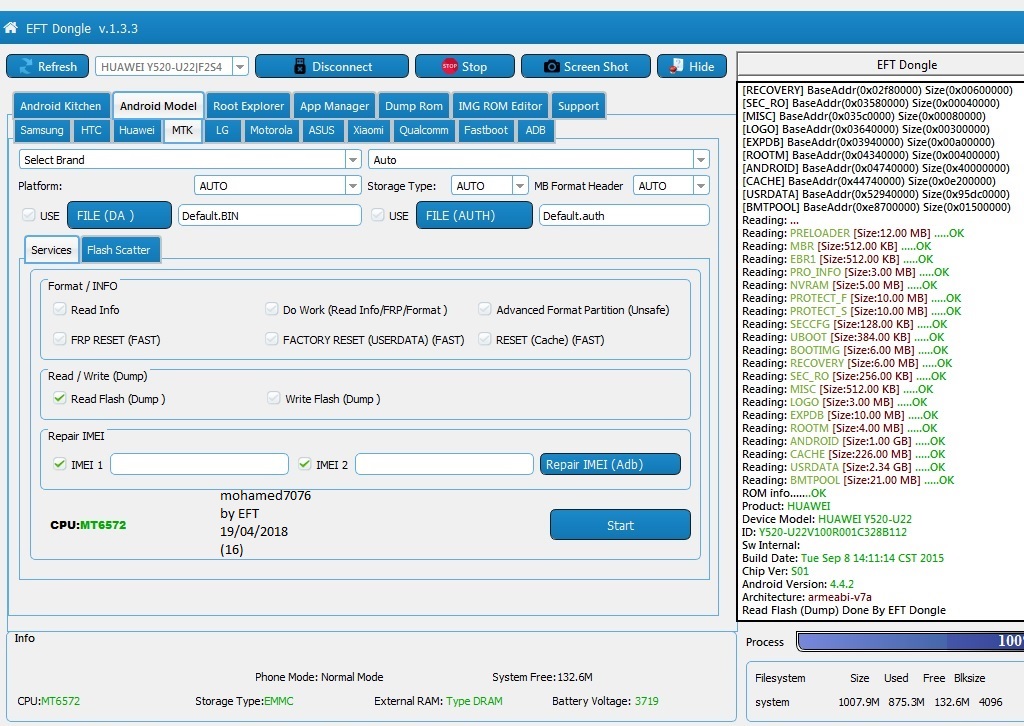Click the Start button
The width and height of the screenshot is (1024, 726).
point(620,524)
